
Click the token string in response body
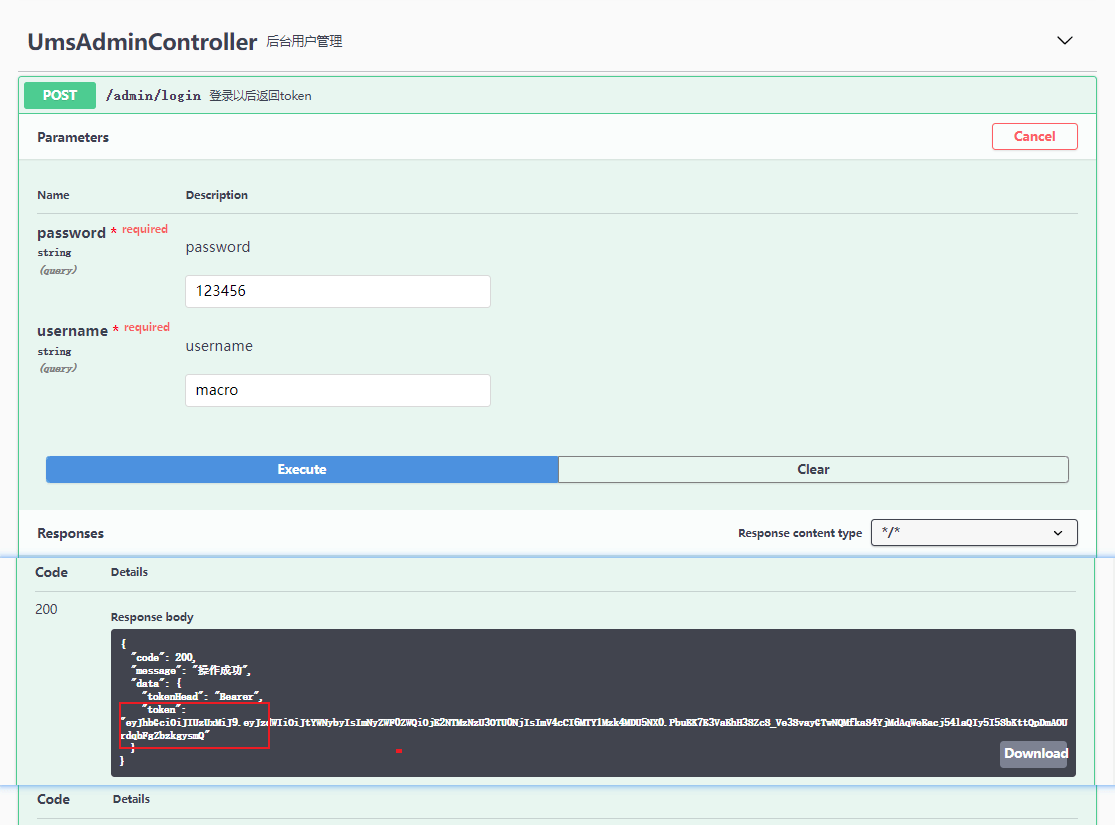(594, 729)
